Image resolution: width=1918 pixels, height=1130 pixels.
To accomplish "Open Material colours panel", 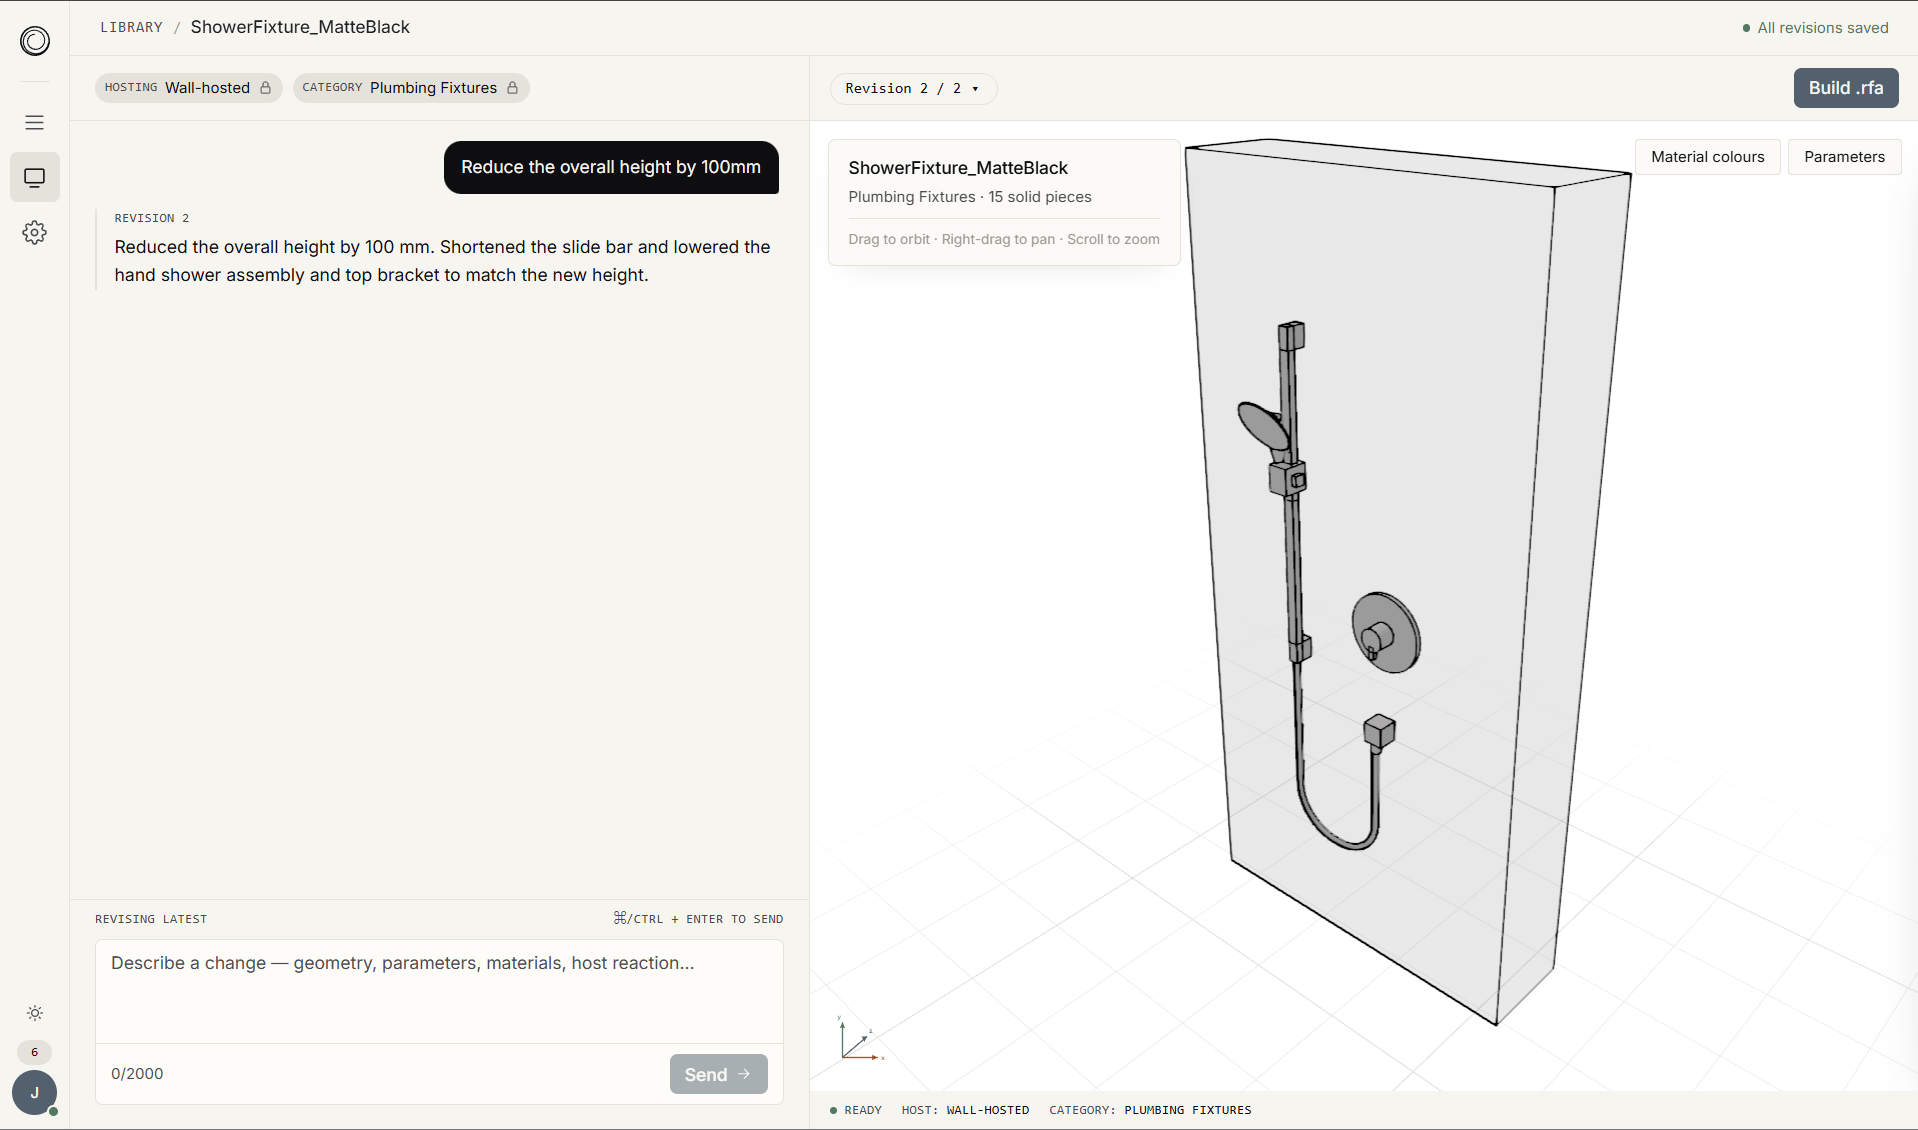I will 1708,157.
